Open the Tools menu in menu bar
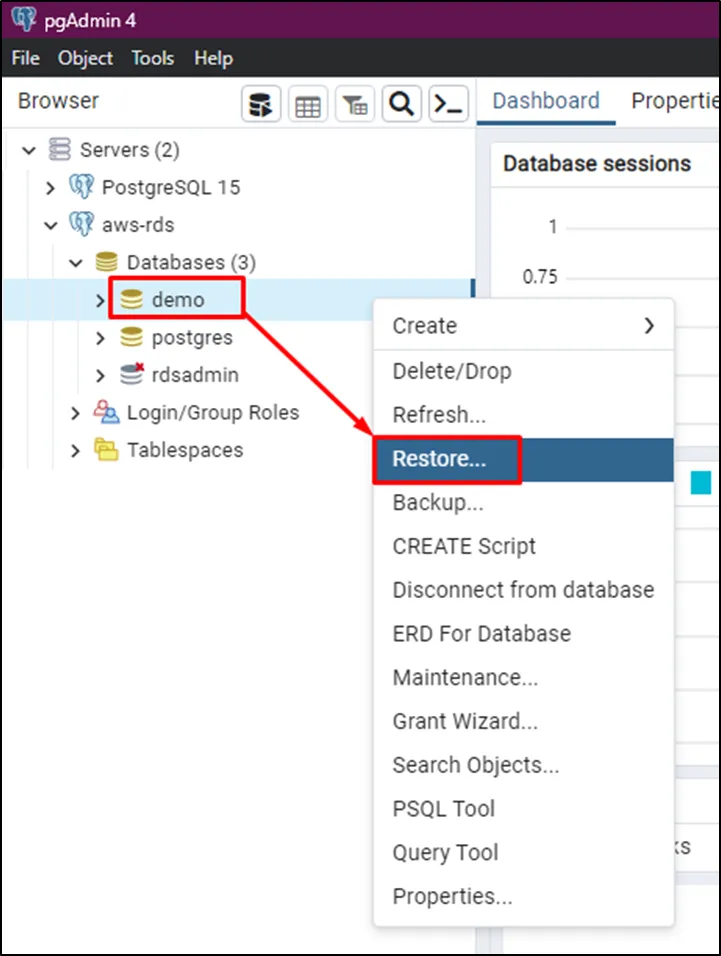Screen dimensions: 721x956 (152, 59)
